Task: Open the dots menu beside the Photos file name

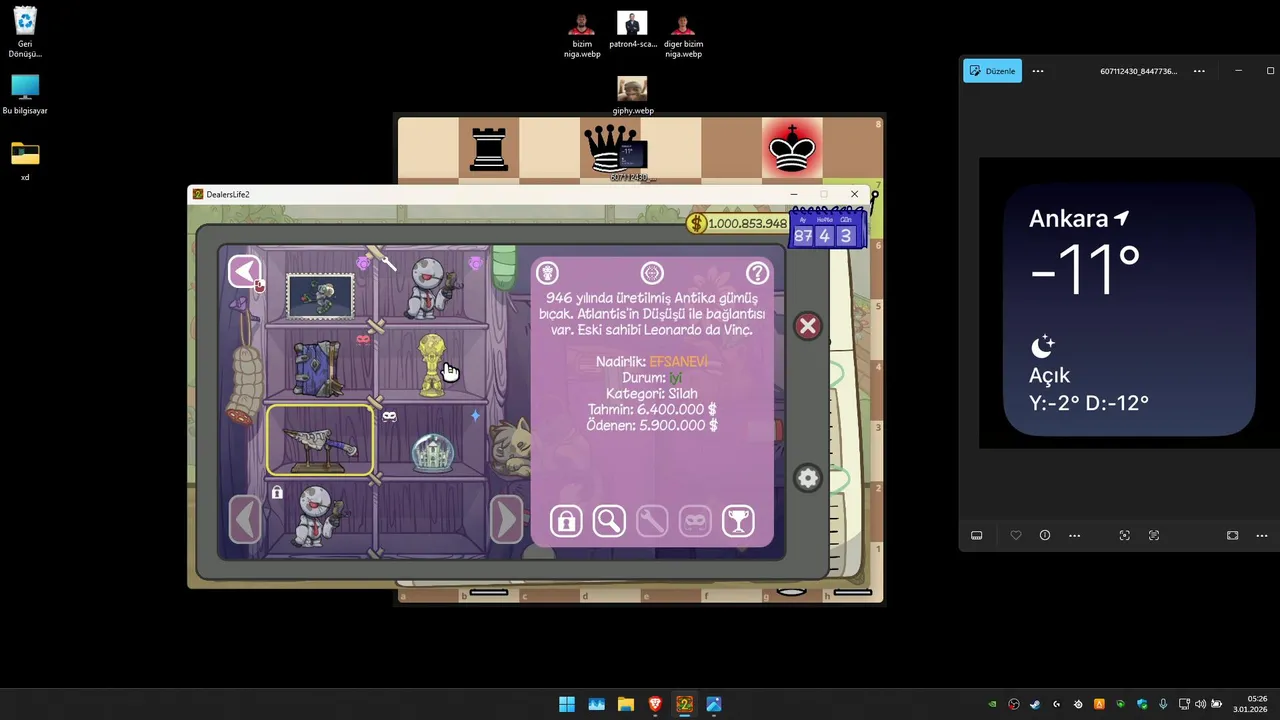Action: [x=1199, y=71]
